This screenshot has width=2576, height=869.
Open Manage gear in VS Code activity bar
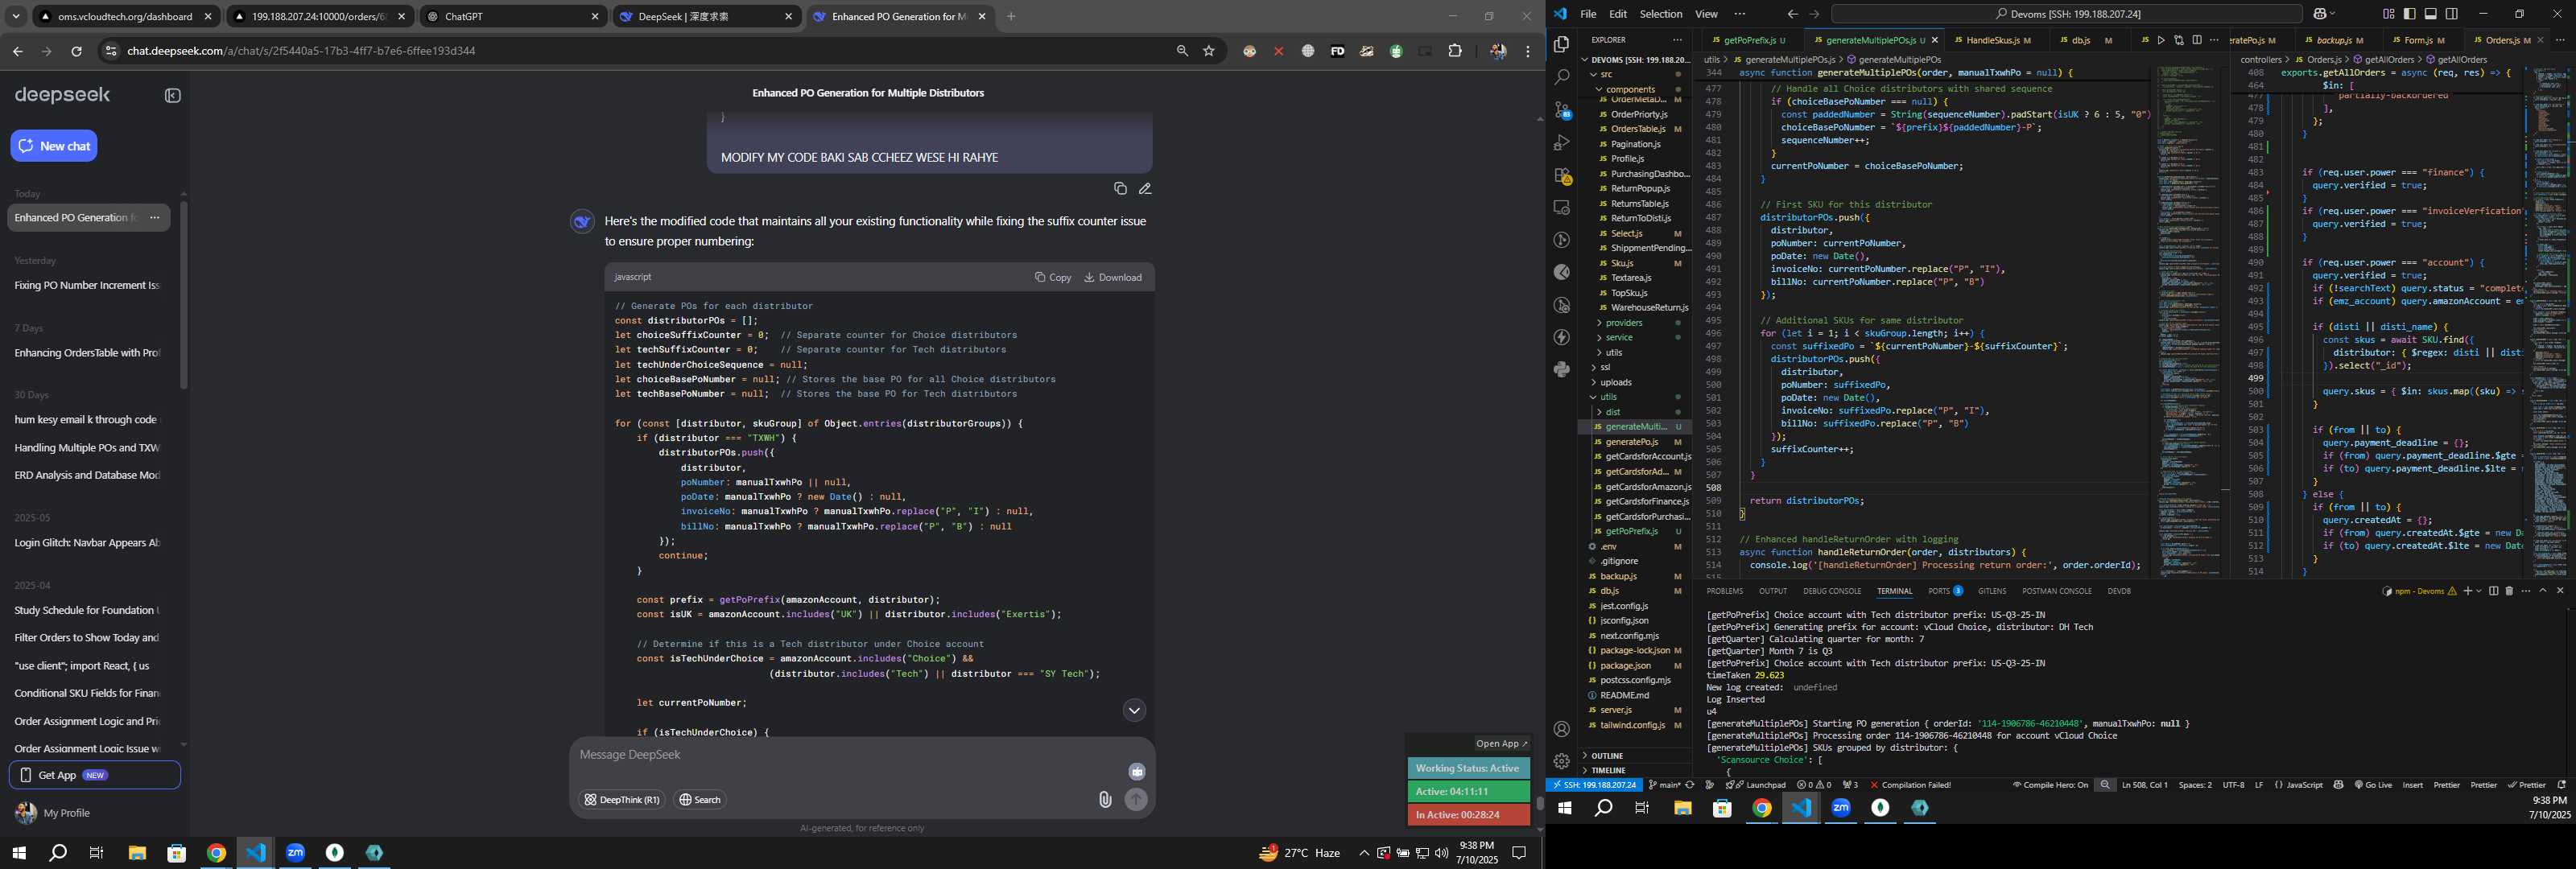[x=1561, y=761]
